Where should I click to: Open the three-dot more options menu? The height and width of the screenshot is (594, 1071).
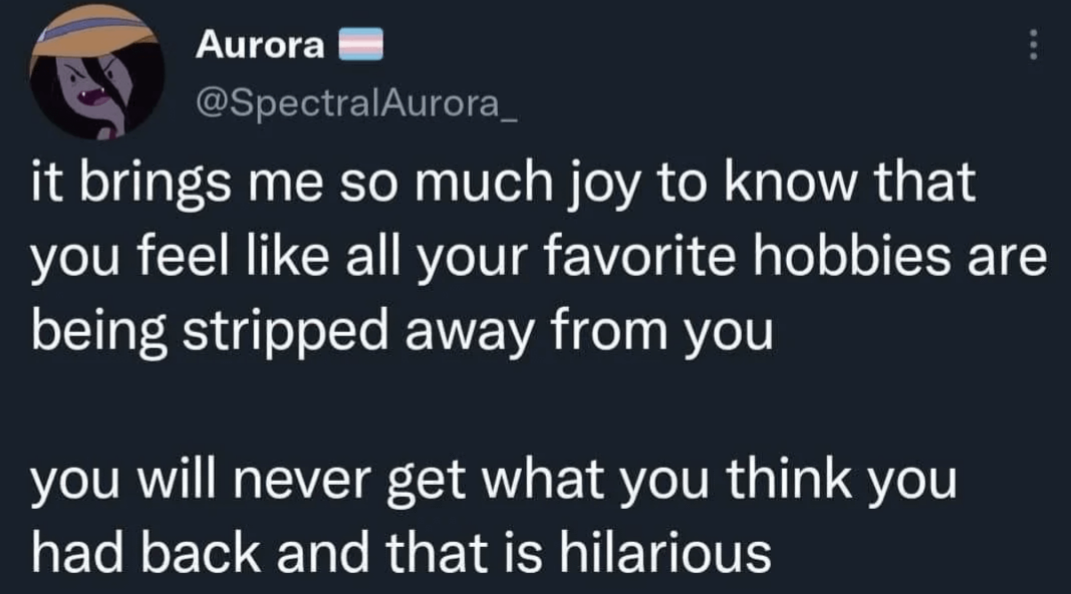[1033, 44]
